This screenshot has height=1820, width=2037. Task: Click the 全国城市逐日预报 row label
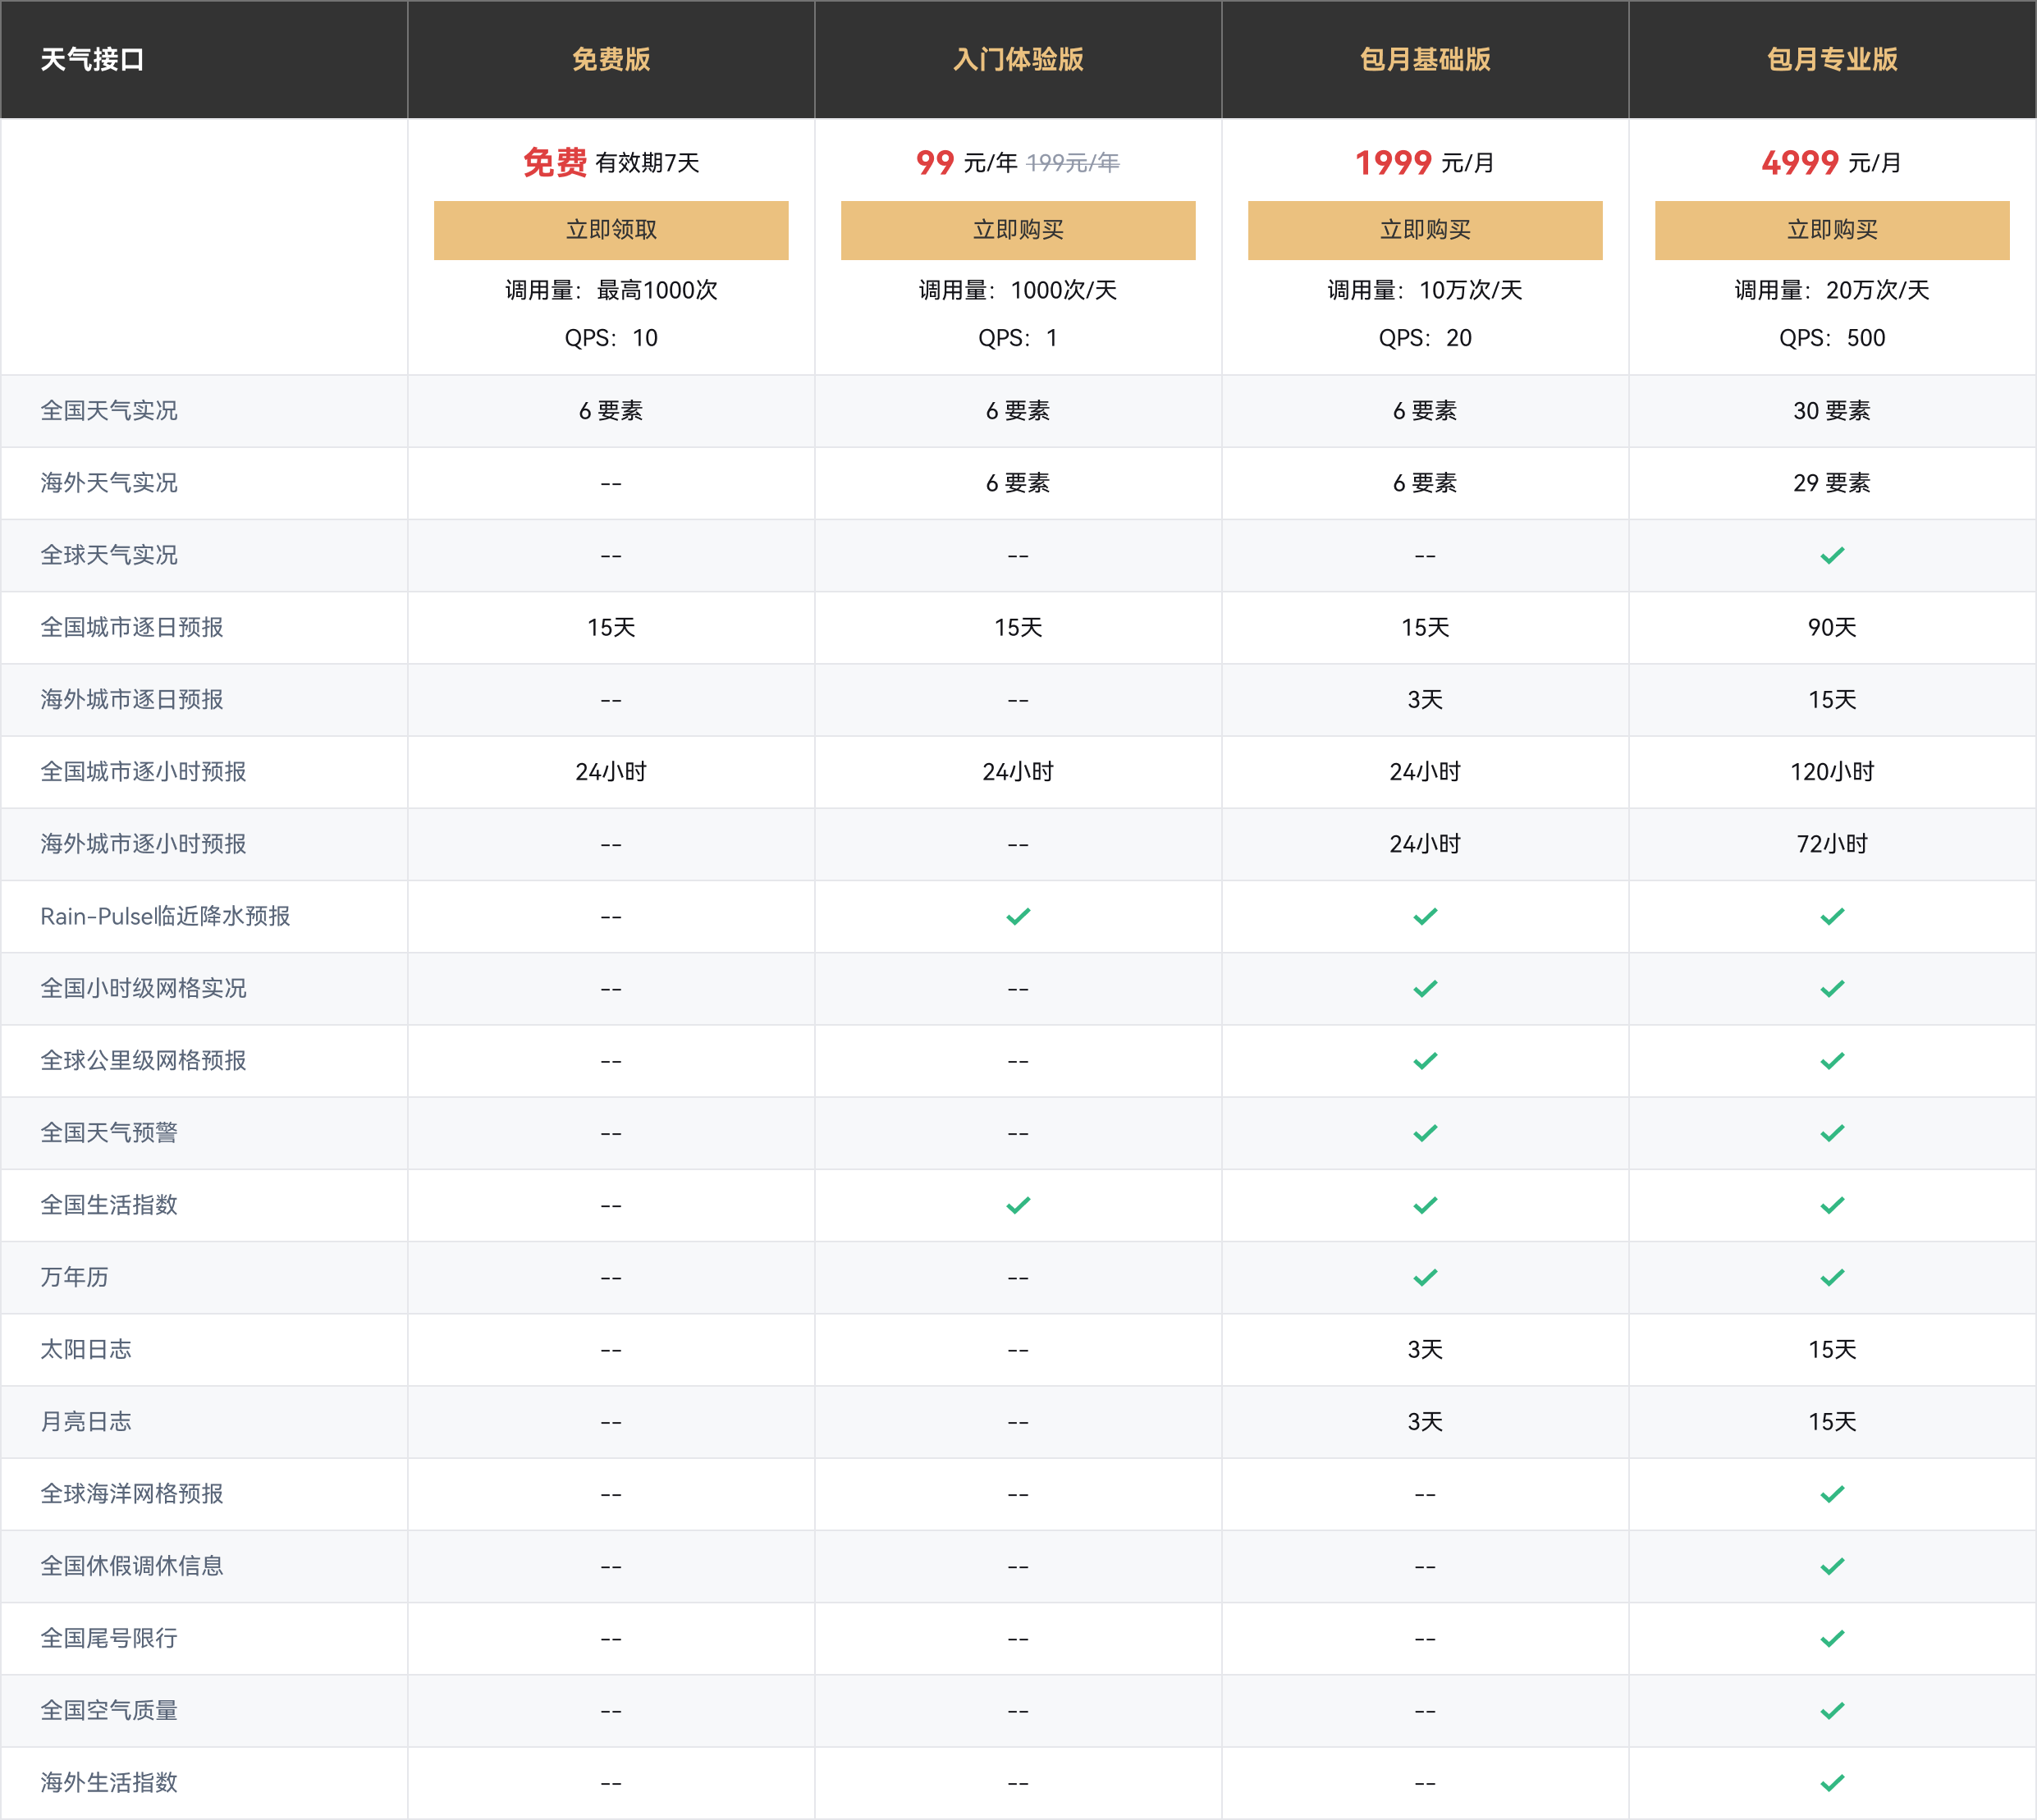(x=132, y=627)
